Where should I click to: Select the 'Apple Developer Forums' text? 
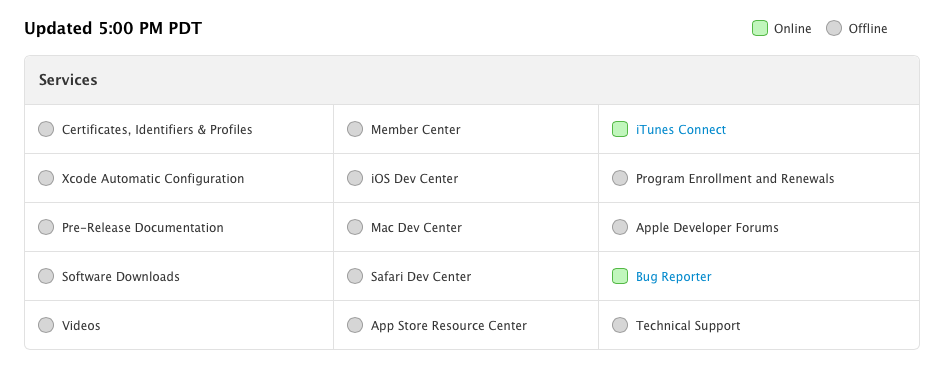coord(707,228)
